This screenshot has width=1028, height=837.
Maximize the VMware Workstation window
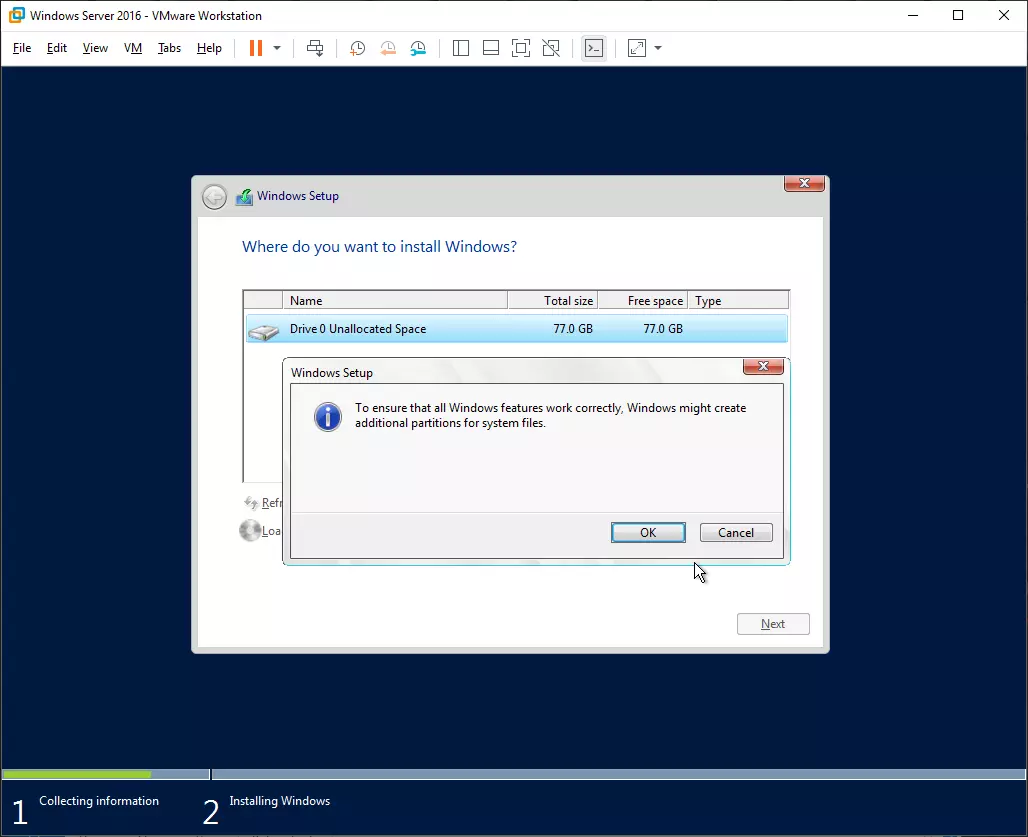pyautogui.click(x=958, y=15)
